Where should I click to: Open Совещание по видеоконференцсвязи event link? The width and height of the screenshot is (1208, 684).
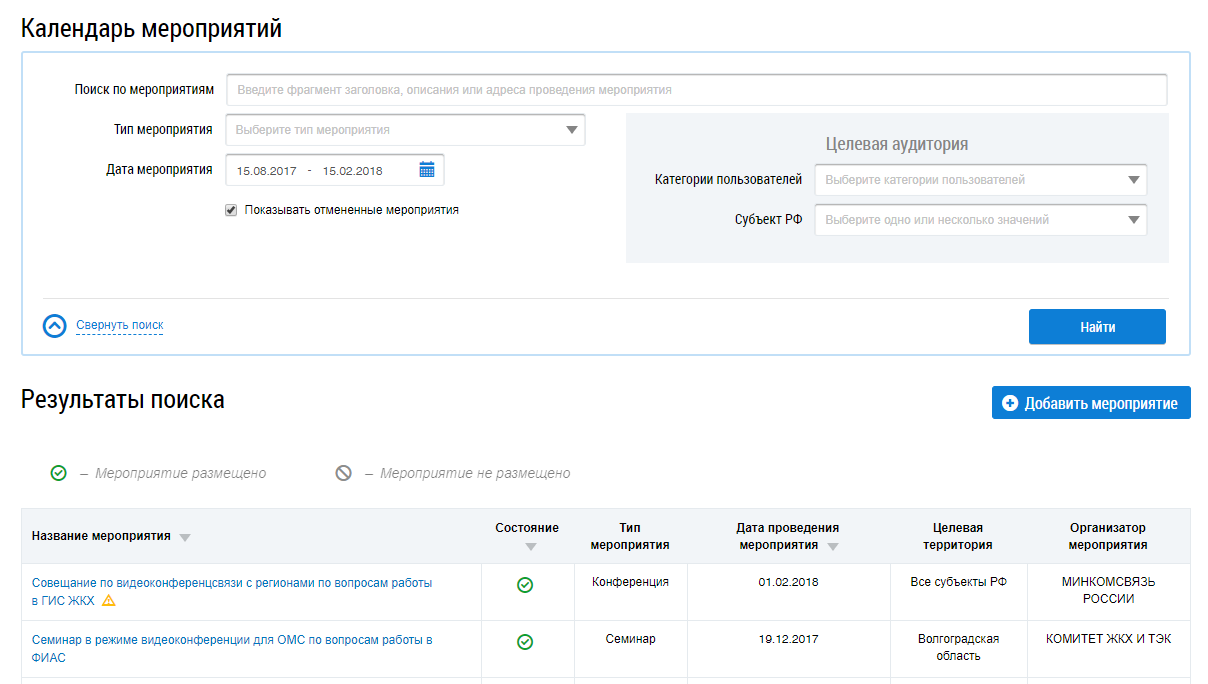(x=232, y=583)
